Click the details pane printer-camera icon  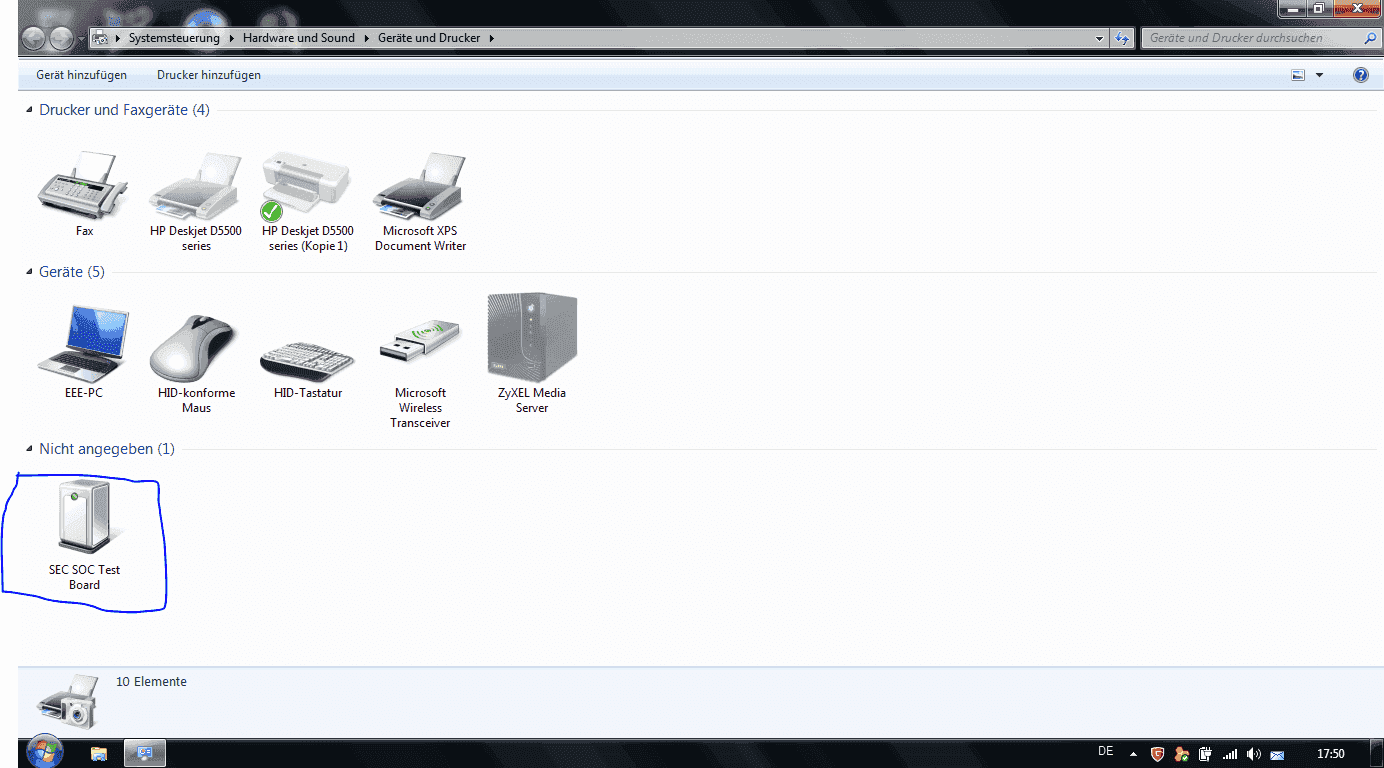(68, 702)
